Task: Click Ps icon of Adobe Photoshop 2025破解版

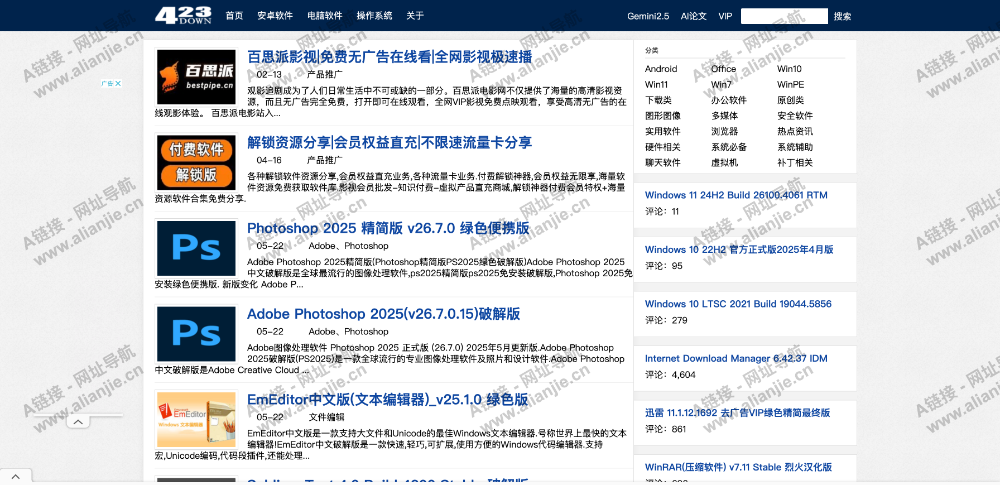Action: [196, 334]
